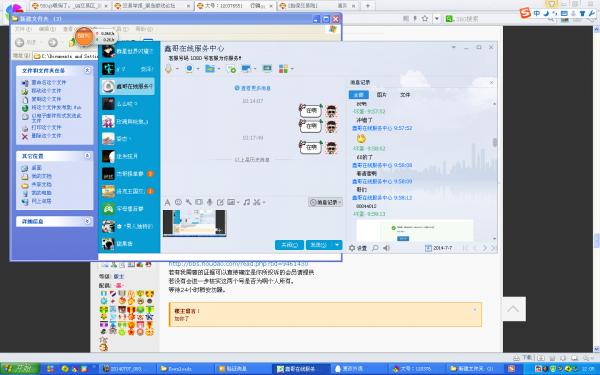
Task: Open the 消息记录 dropdown button
Action: click(x=325, y=202)
